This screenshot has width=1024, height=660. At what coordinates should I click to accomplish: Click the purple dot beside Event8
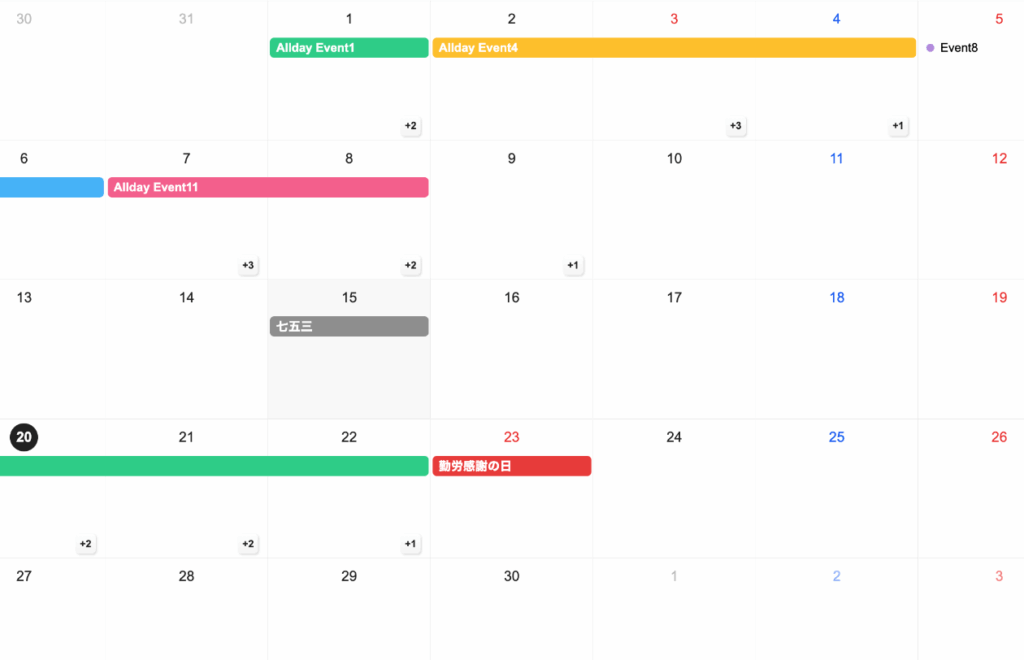[x=930, y=48]
